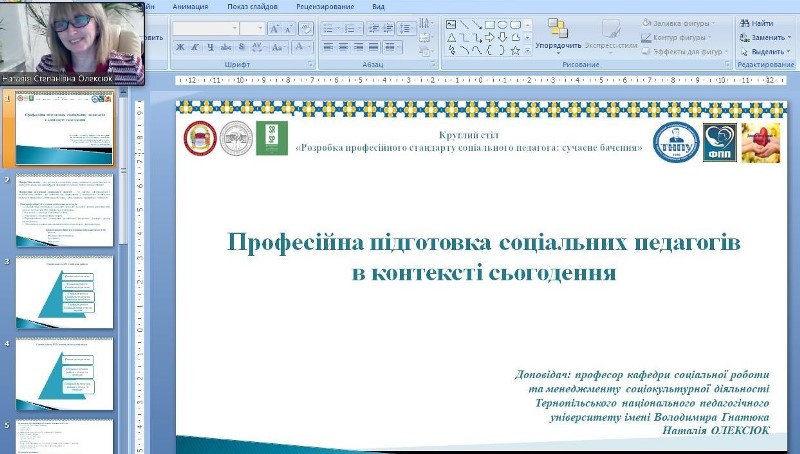The width and height of the screenshot is (800, 454).
Task: Click the Convert to SmartArt icon
Action: coord(424,51)
